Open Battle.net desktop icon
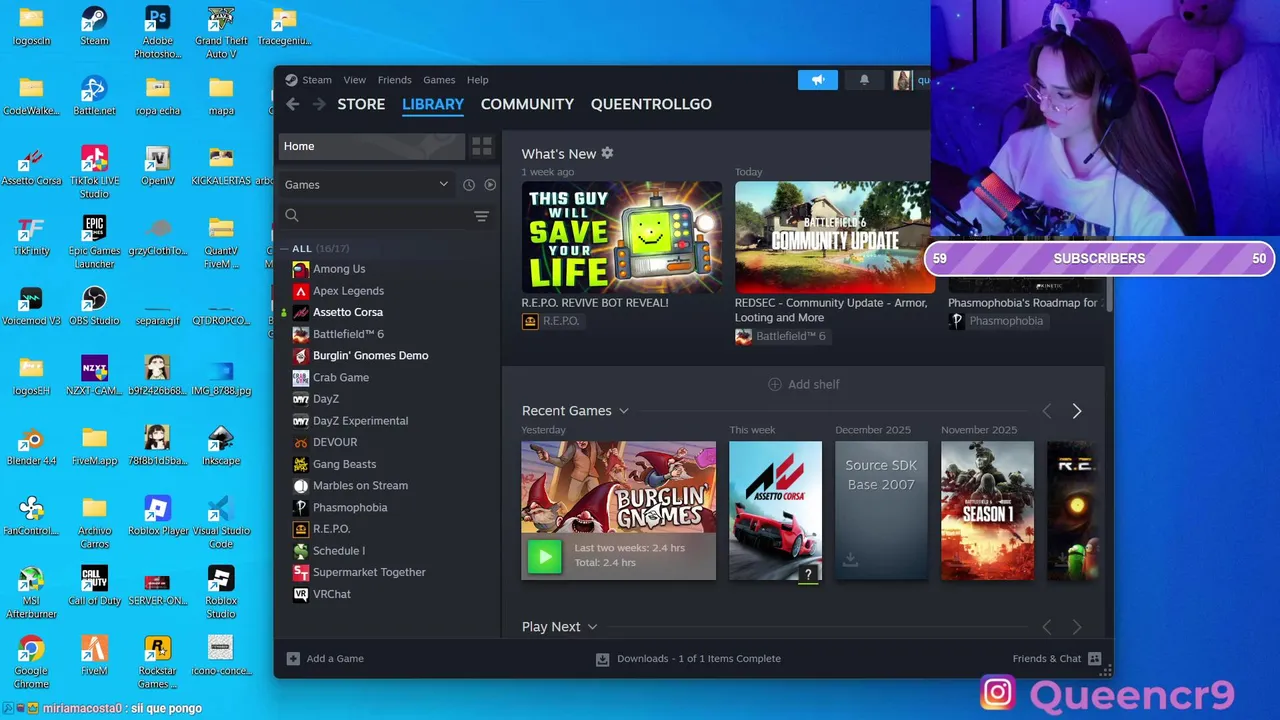 pos(94,96)
